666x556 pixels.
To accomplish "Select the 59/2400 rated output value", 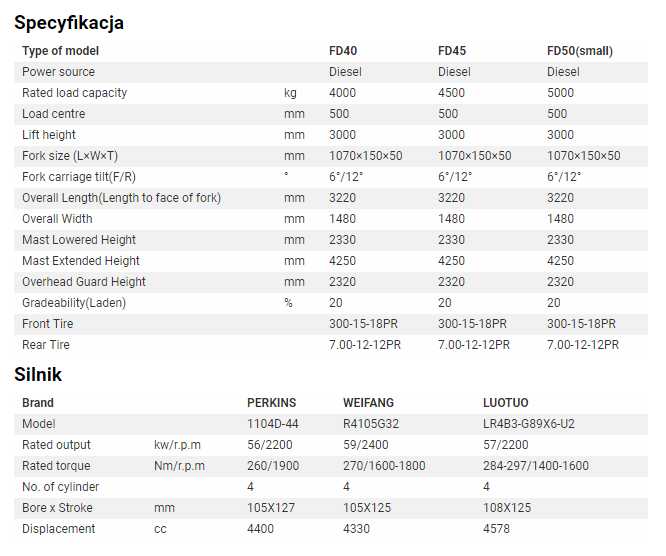I will 366,445.
